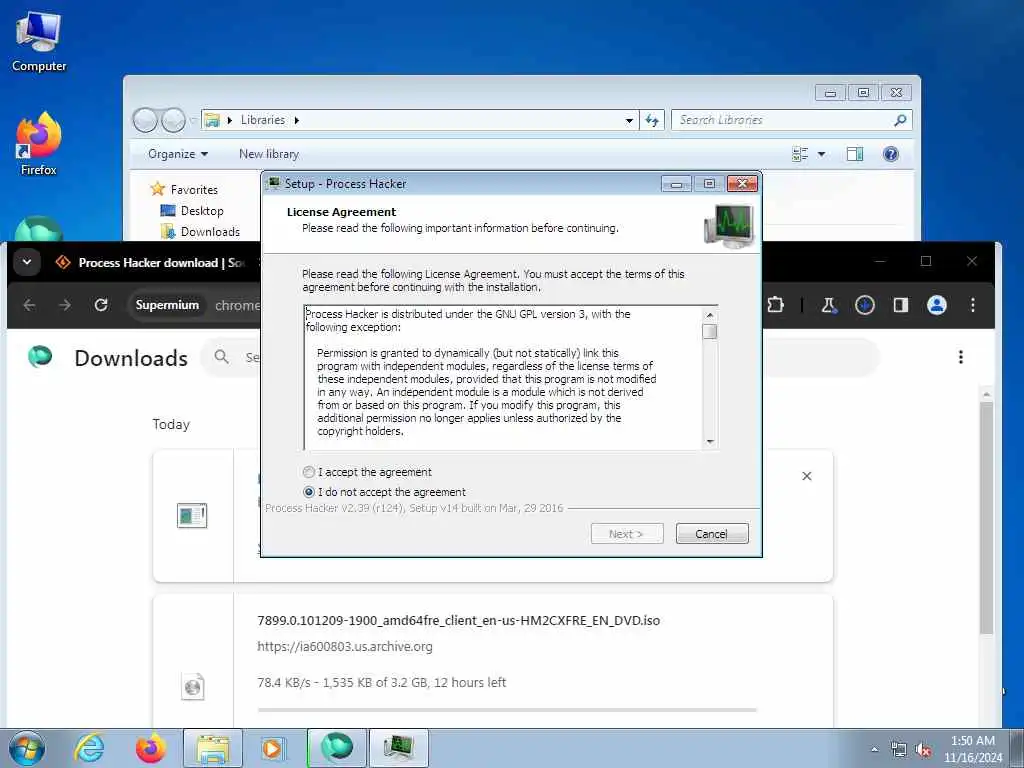This screenshot has width=1024, height=768.
Task: Open the view options dropdown arrow
Action: click(822, 154)
